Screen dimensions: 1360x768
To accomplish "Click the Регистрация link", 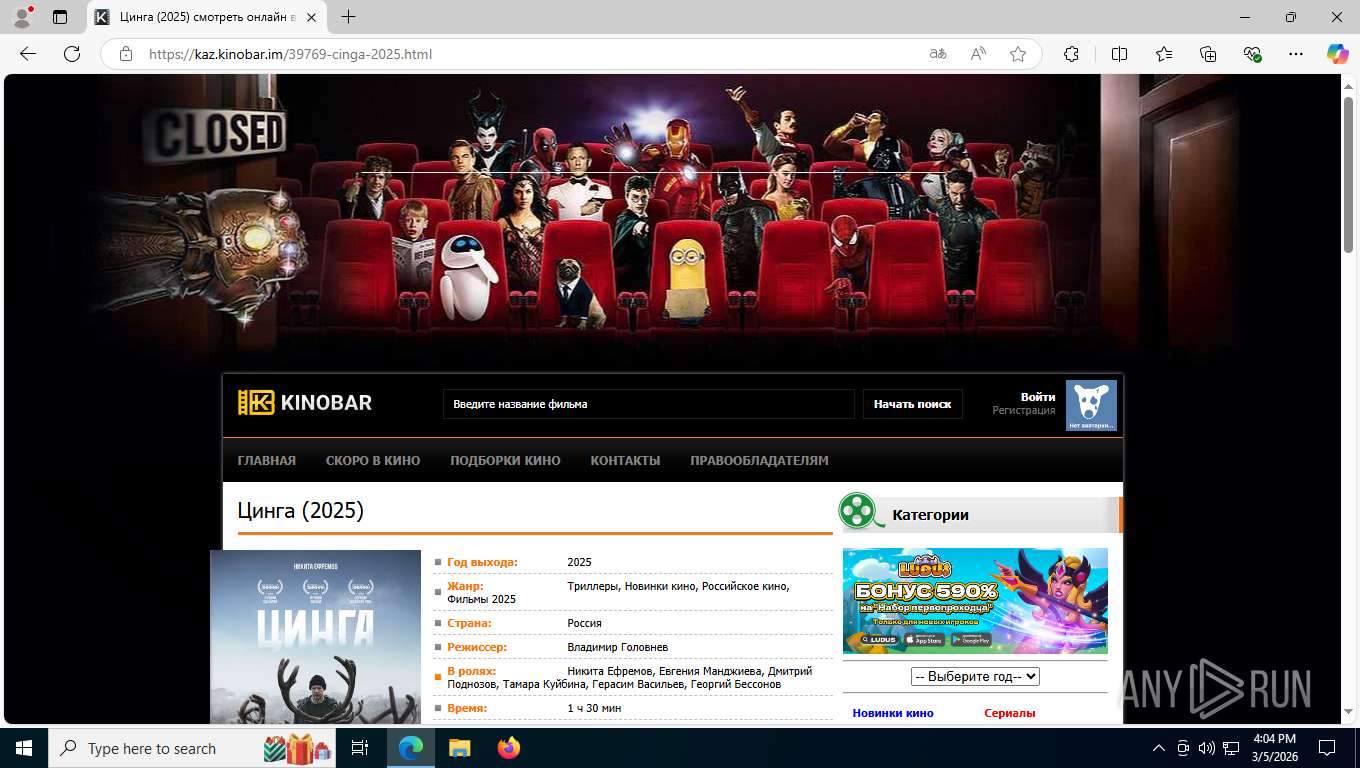I will [1024, 410].
